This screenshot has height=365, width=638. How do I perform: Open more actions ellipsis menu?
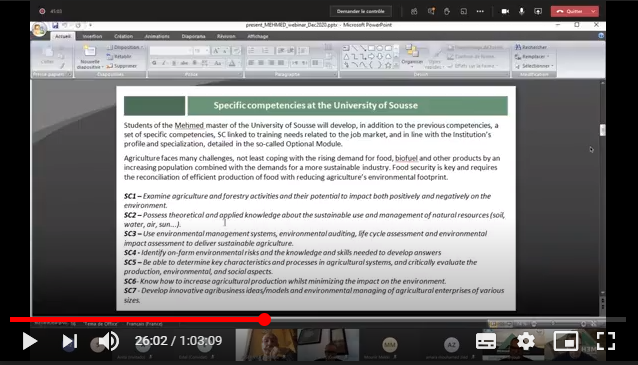point(480,11)
